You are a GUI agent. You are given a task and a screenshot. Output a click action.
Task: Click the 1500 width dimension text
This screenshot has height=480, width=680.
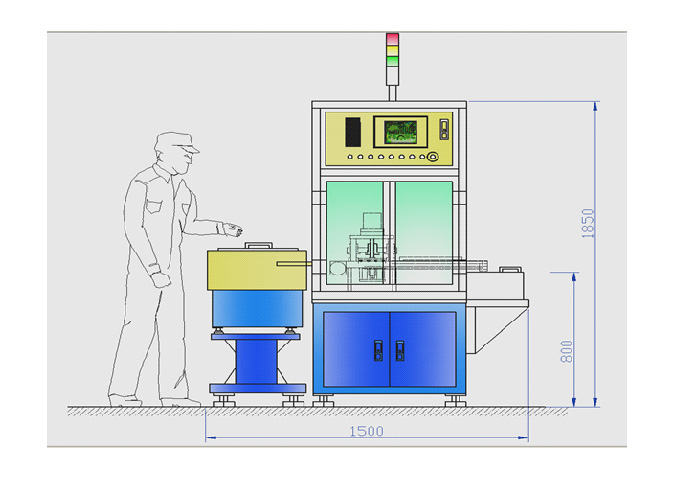point(366,431)
